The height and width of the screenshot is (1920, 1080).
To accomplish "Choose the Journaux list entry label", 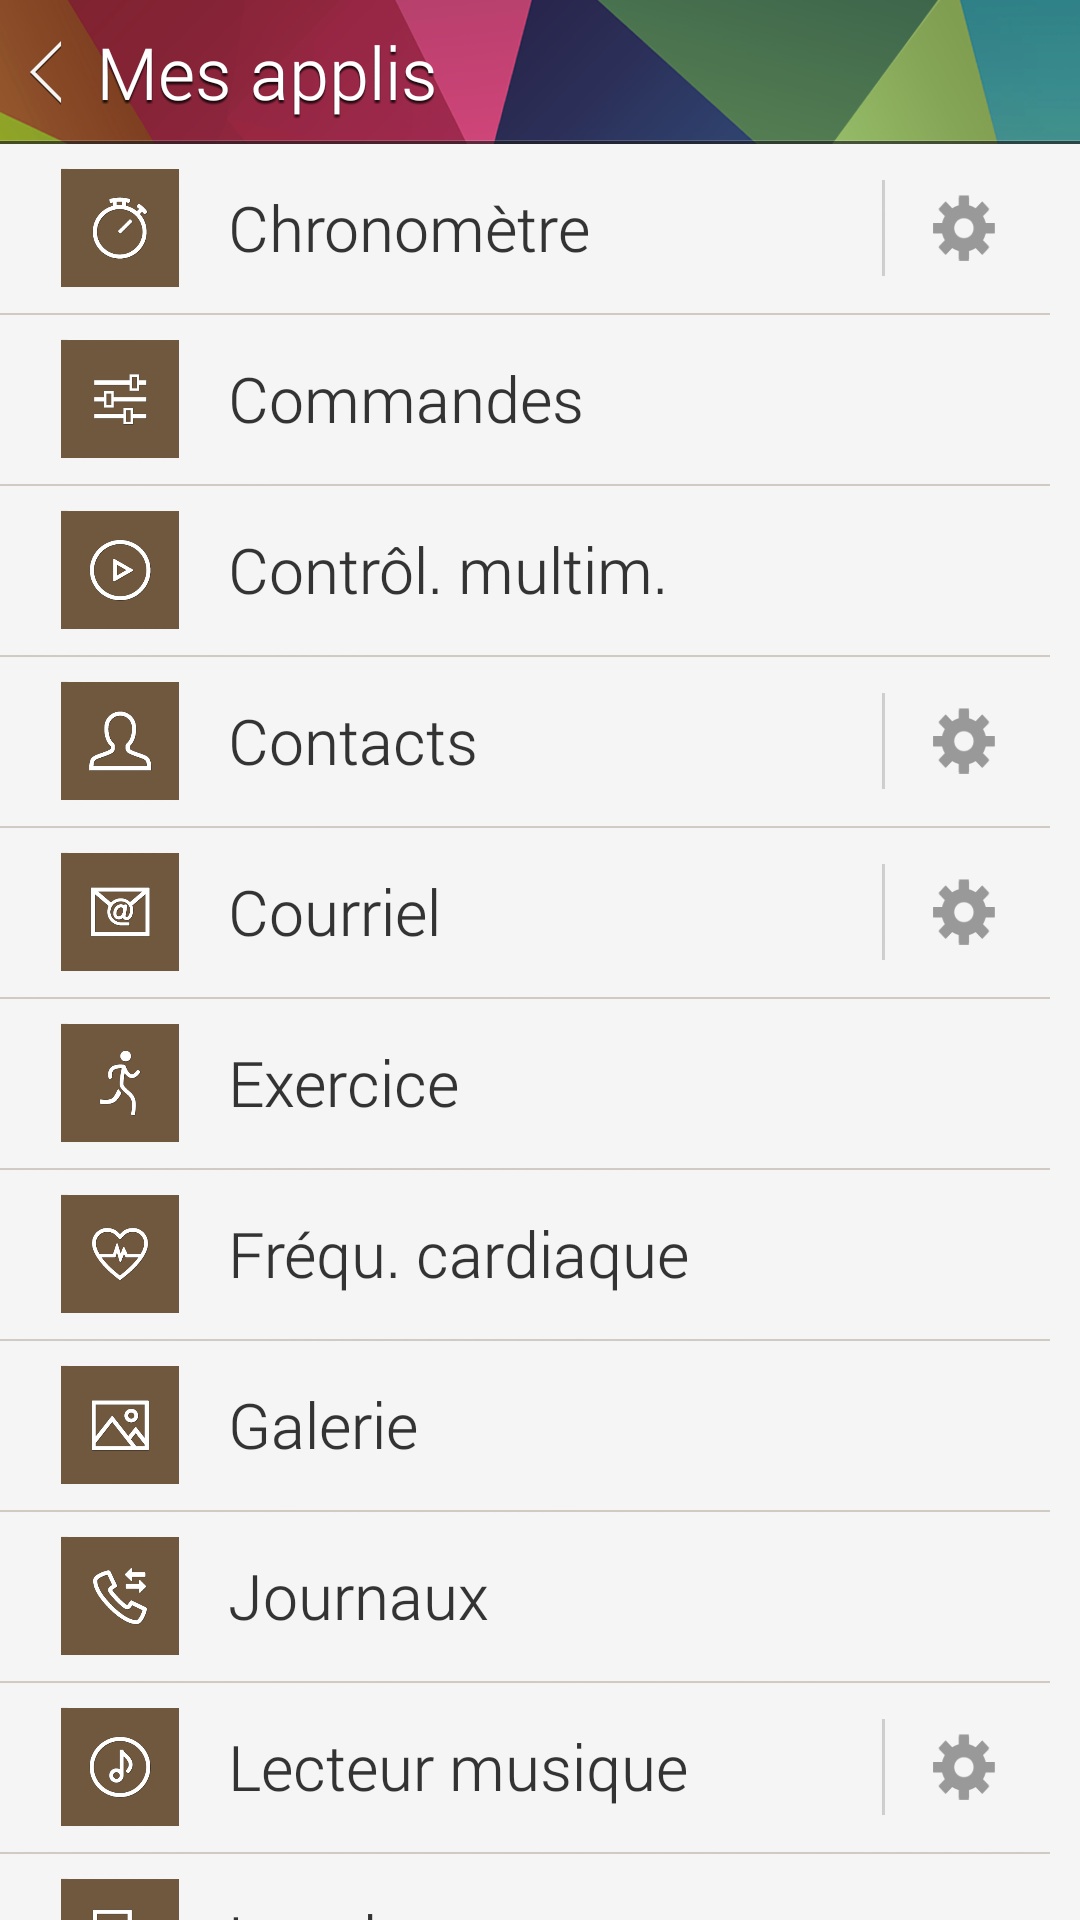I will (358, 1598).
